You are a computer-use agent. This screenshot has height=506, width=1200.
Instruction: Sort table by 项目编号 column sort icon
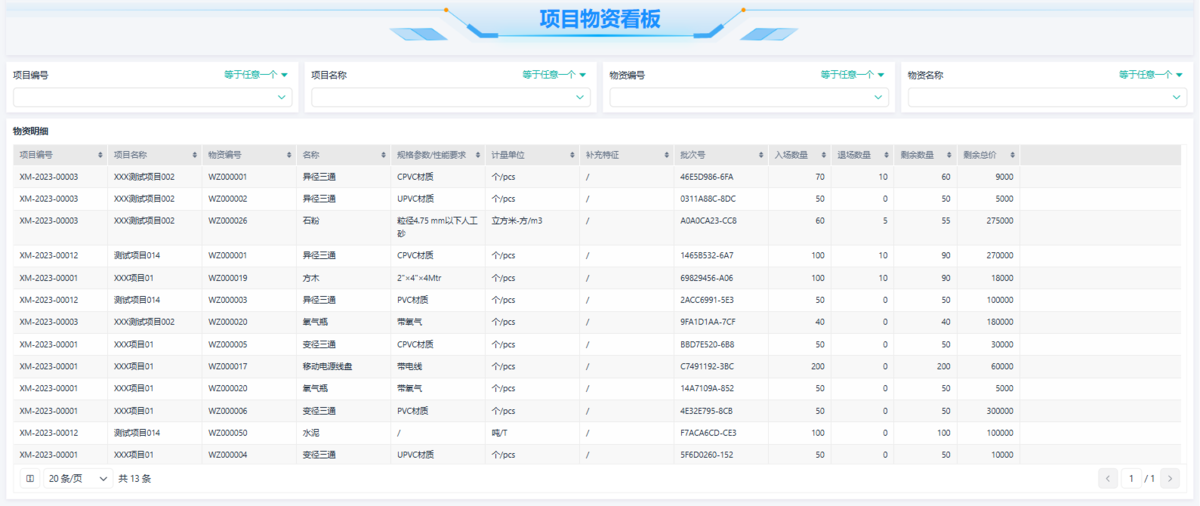pyautogui.click(x=100, y=155)
